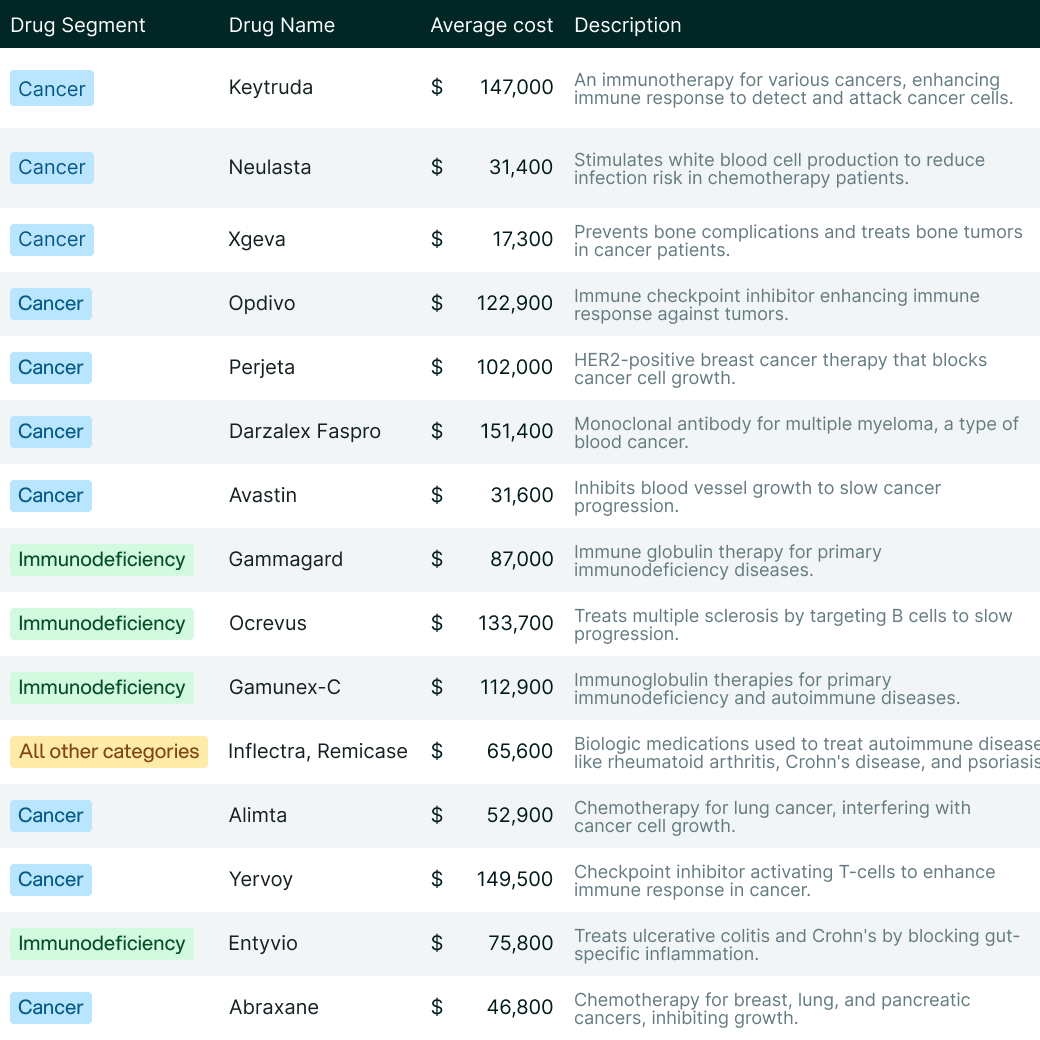
Task: Click the 133,700 average cost value
Action: (x=516, y=623)
